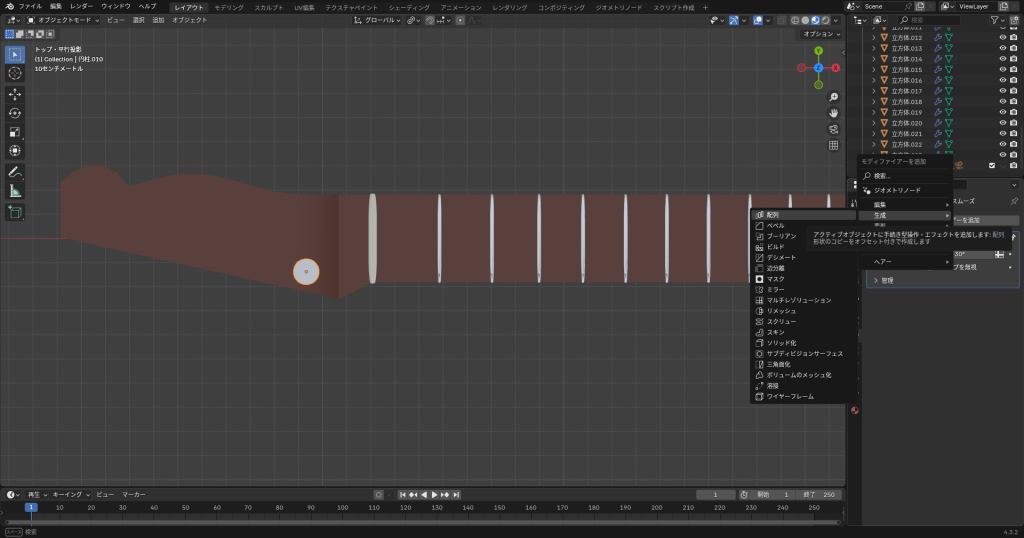Expand the 立方体.016 outliner item
Screen dimensions: 1024x538
[873, 80]
